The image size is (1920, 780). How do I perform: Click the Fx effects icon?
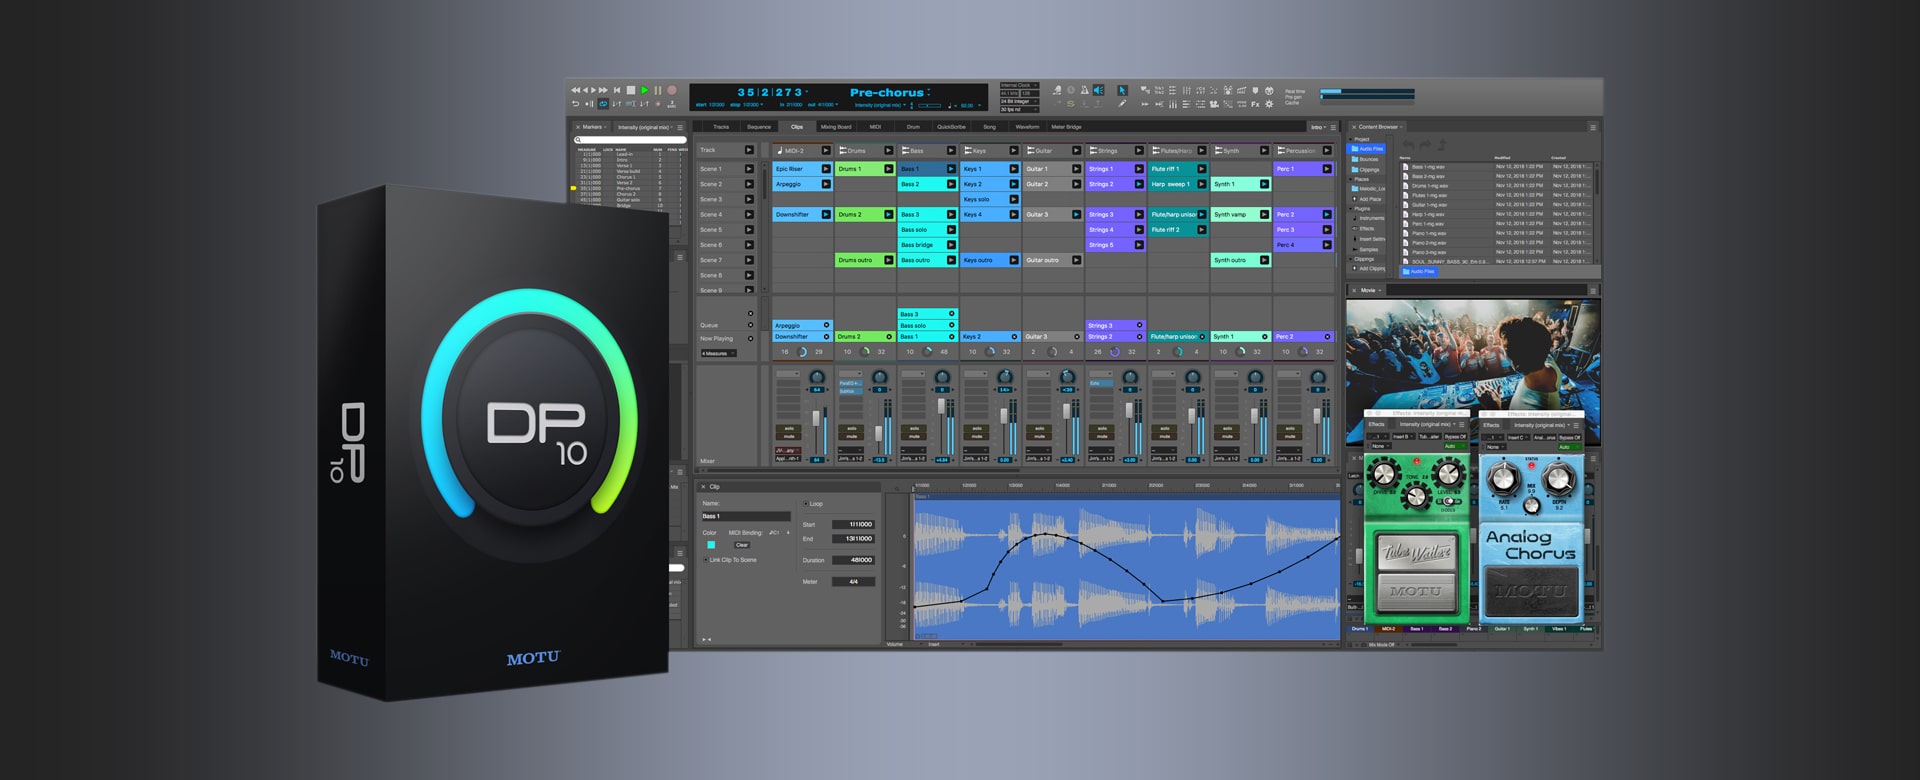click(x=1255, y=104)
